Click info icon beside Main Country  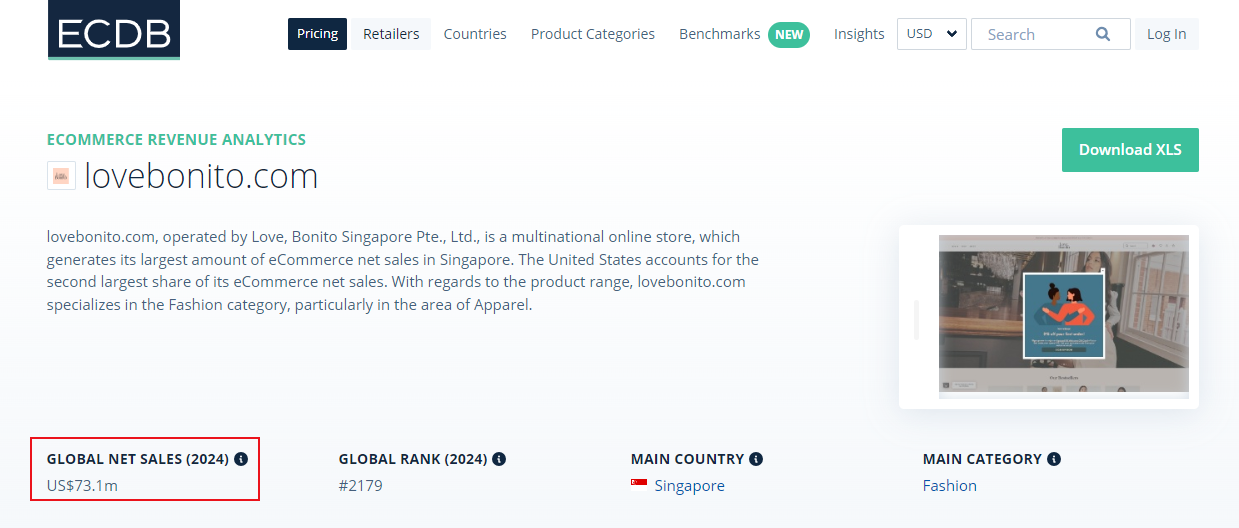click(x=756, y=459)
